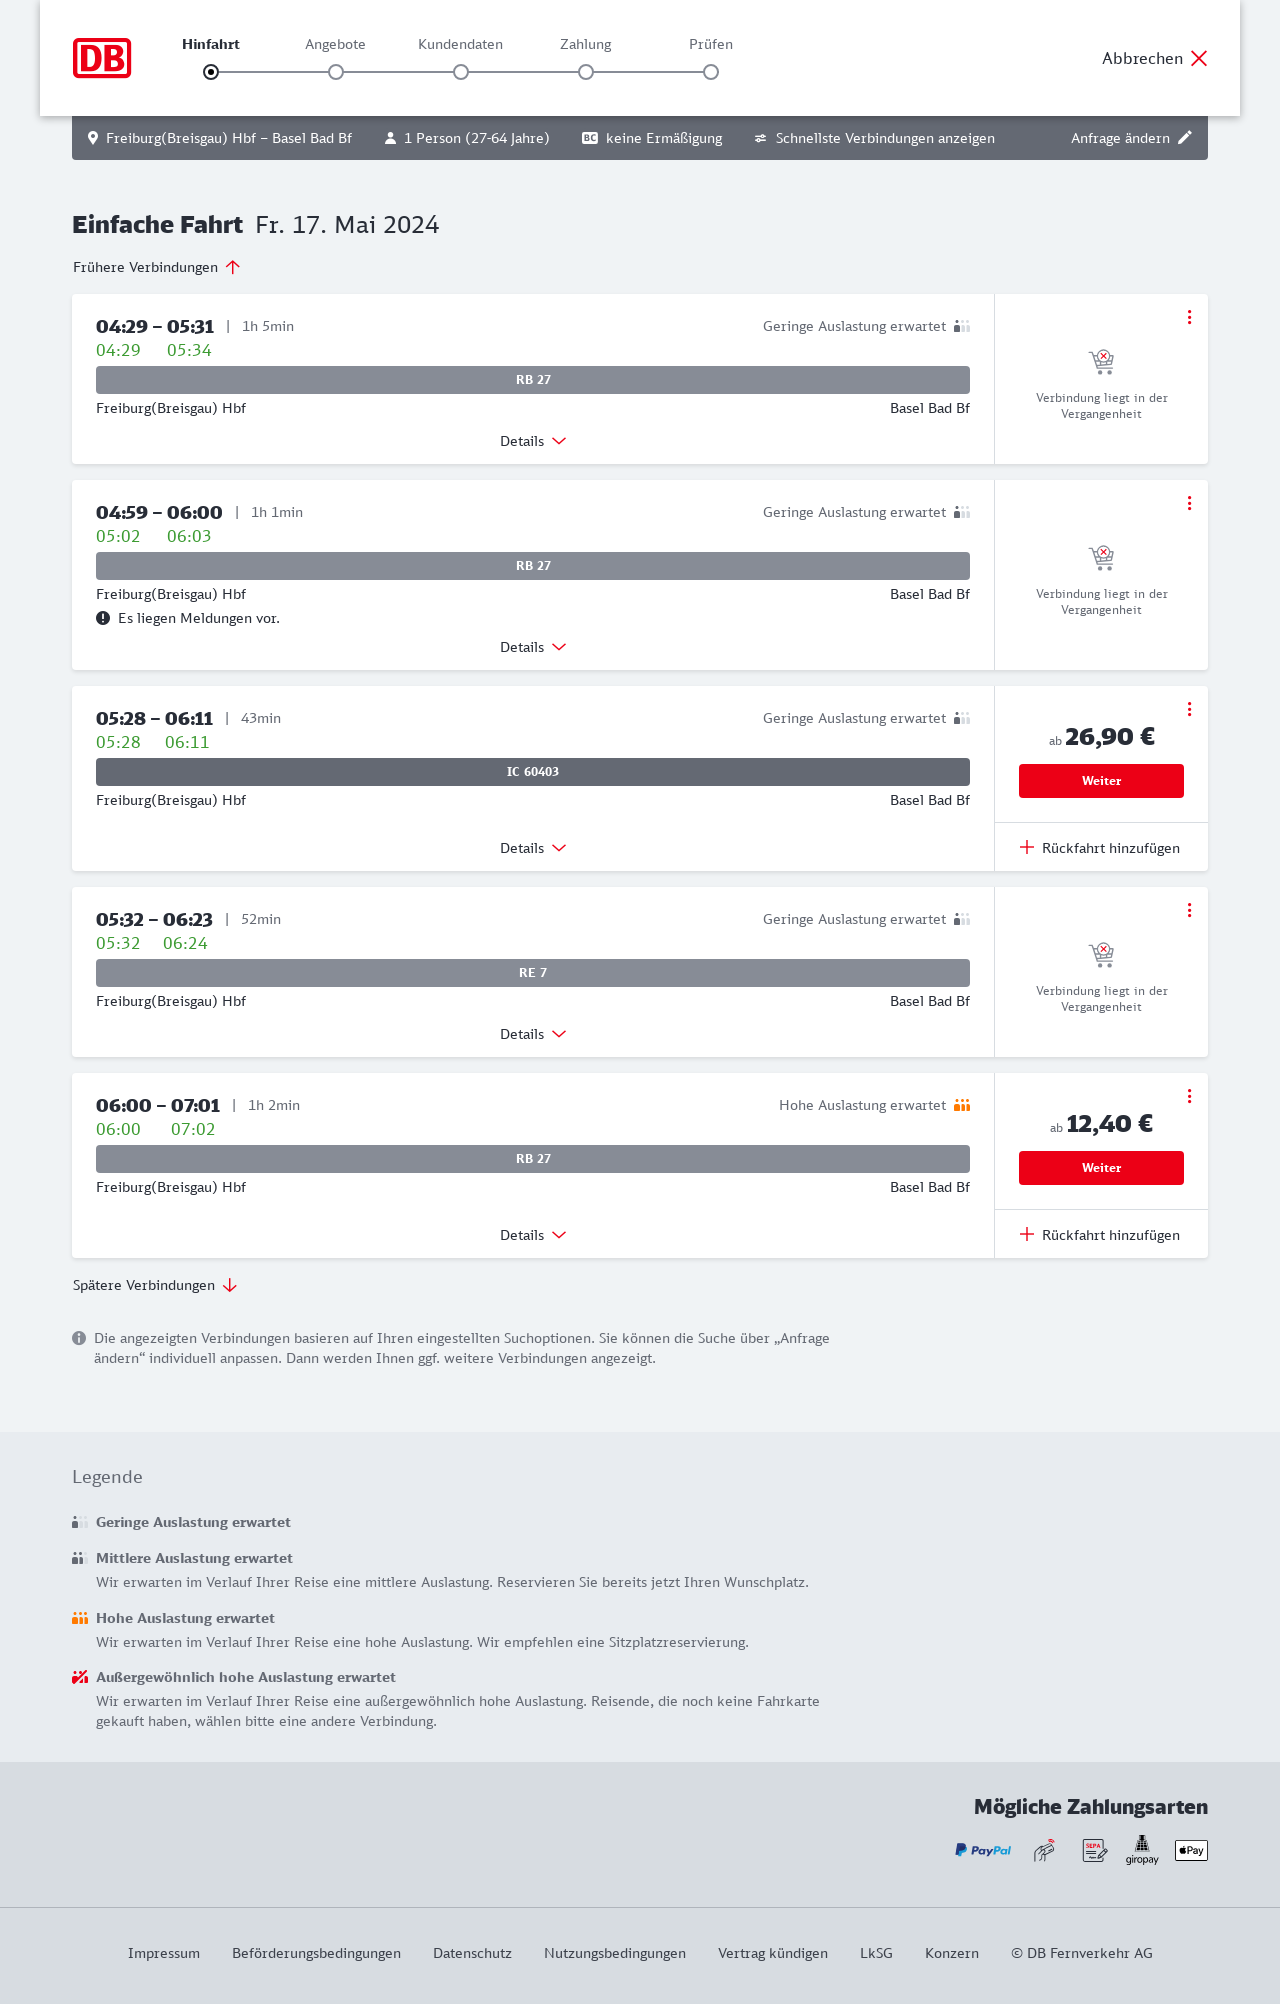The height and width of the screenshot is (2004, 1280).
Task: Load Frühere Verbindungen
Action: 157,267
